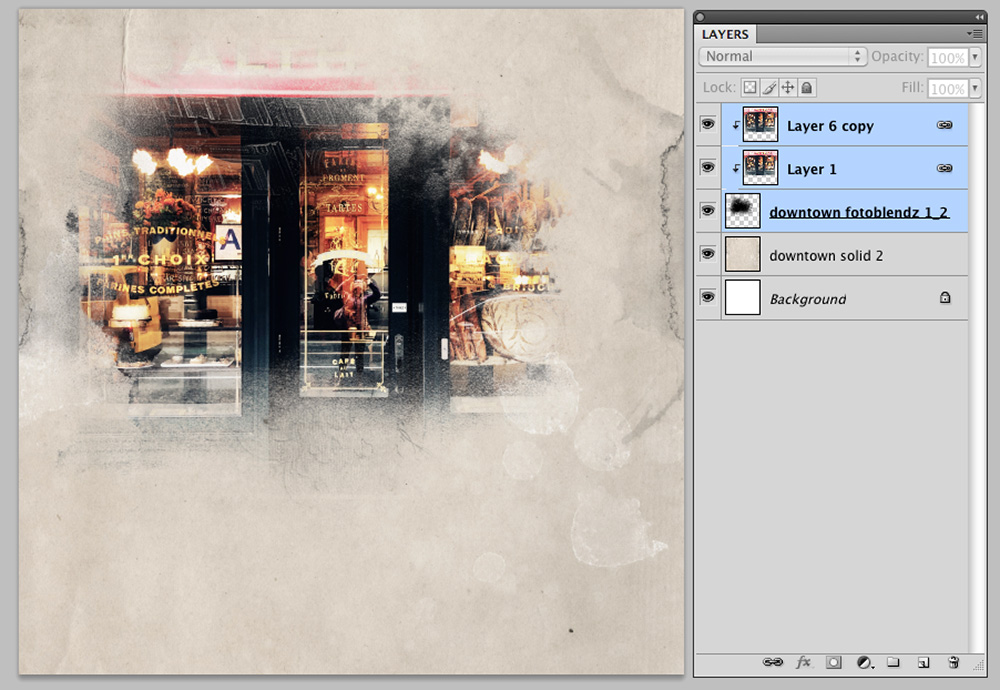Lock image pixels brush icon
The height and width of the screenshot is (690, 1000).
pos(769,87)
